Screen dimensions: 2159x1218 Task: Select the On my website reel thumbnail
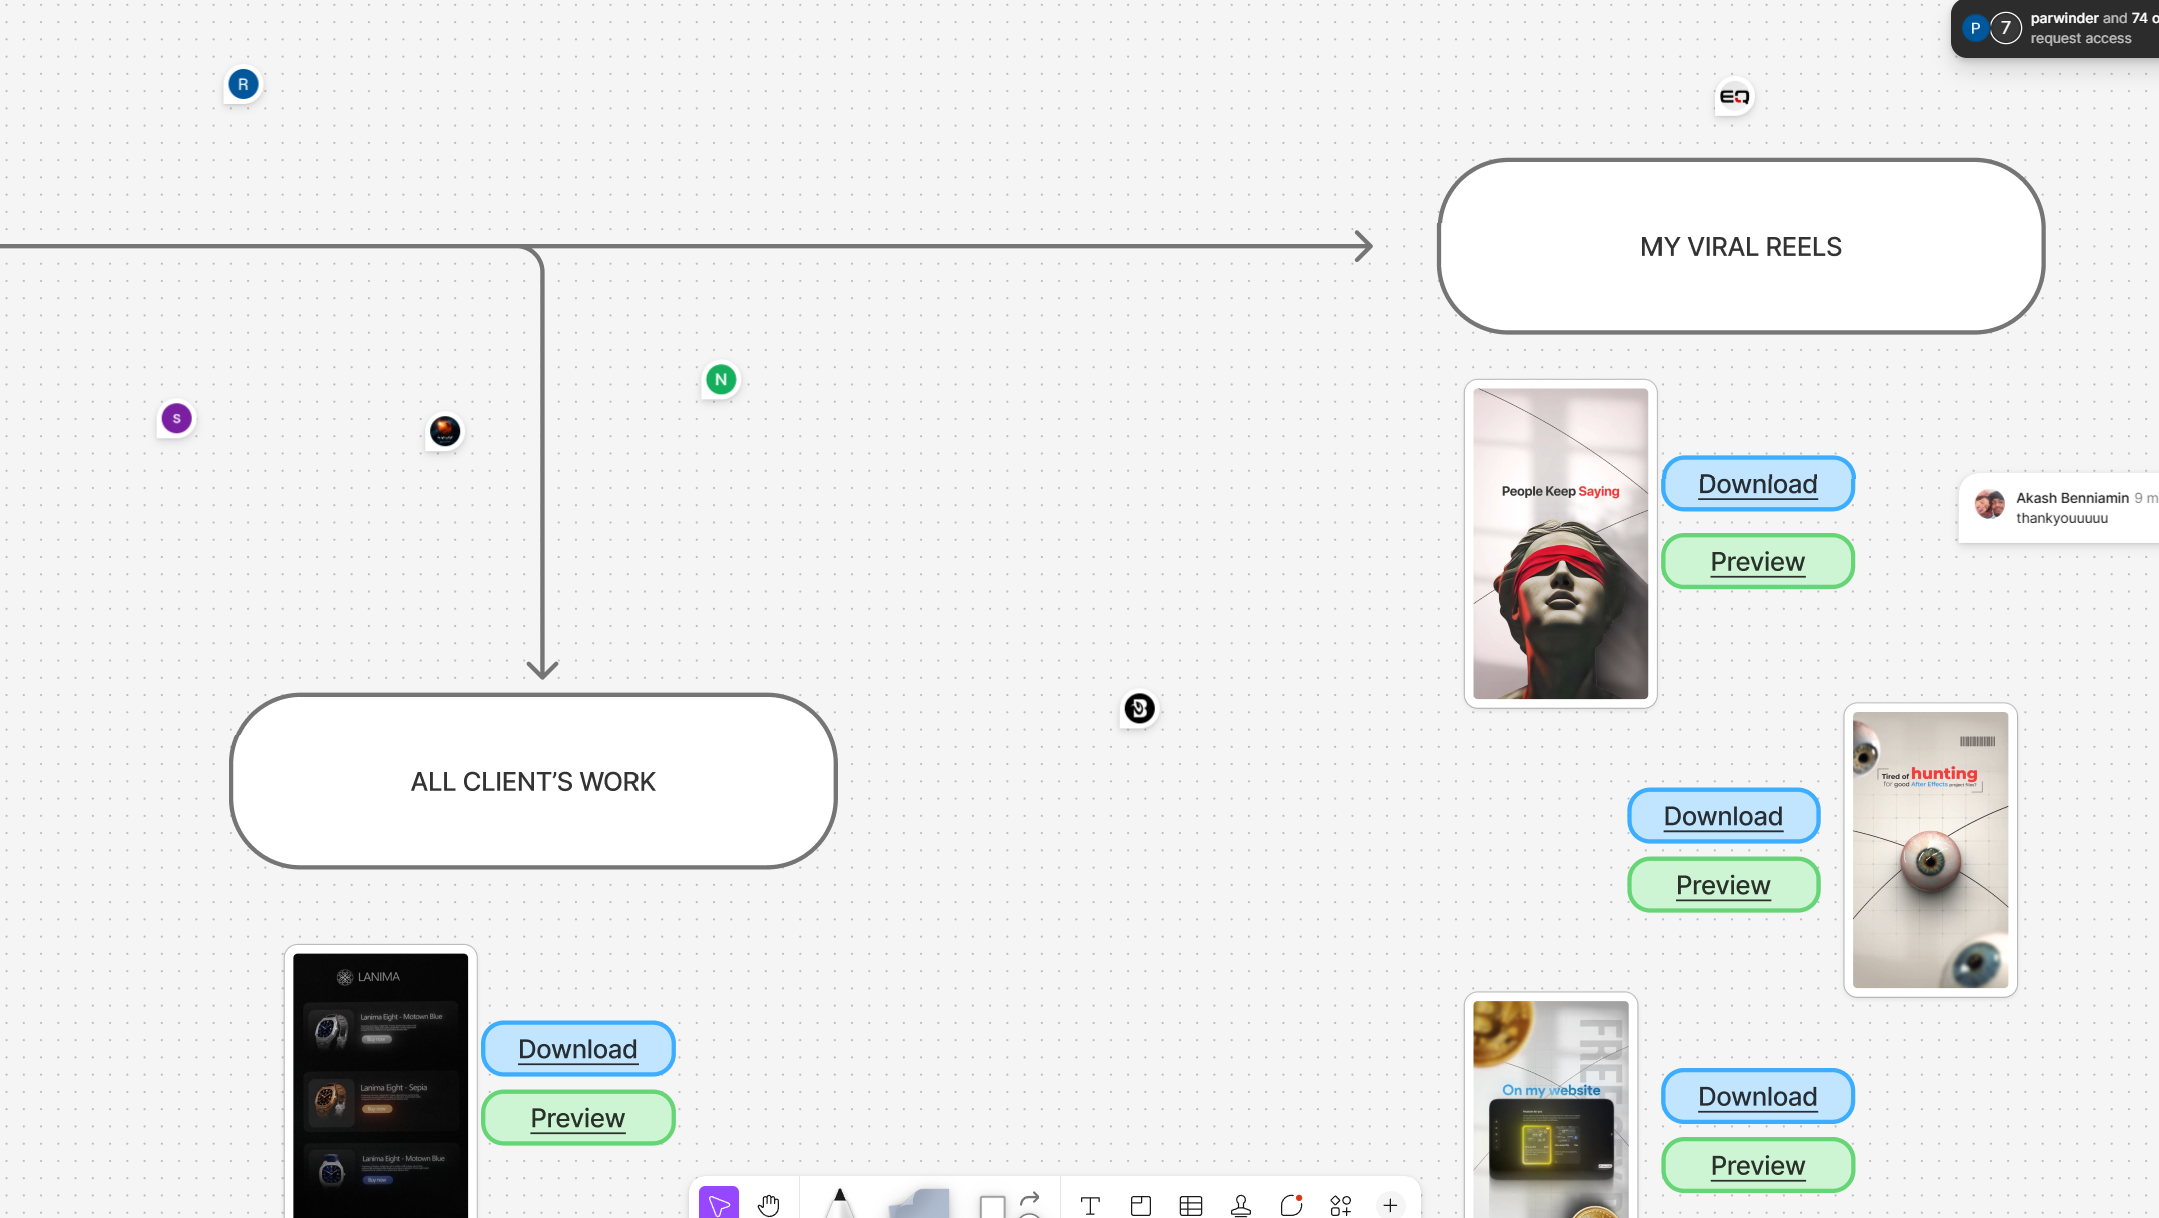tap(1551, 1107)
